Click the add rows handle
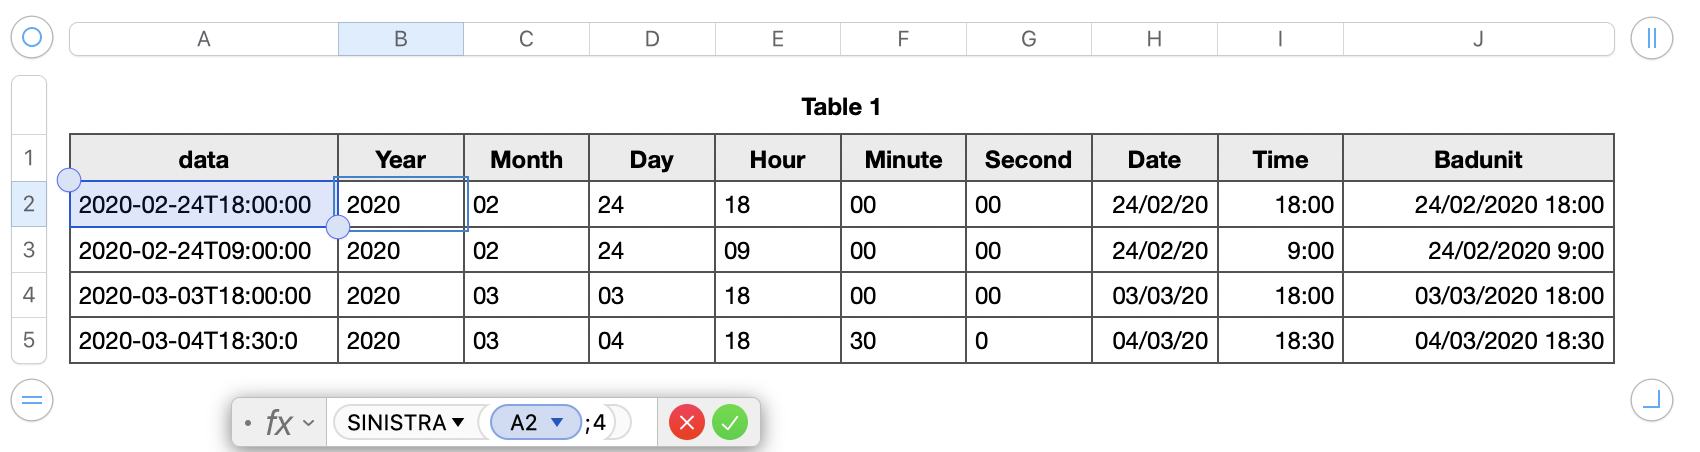The width and height of the screenshot is (1700, 452). [31, 401]
